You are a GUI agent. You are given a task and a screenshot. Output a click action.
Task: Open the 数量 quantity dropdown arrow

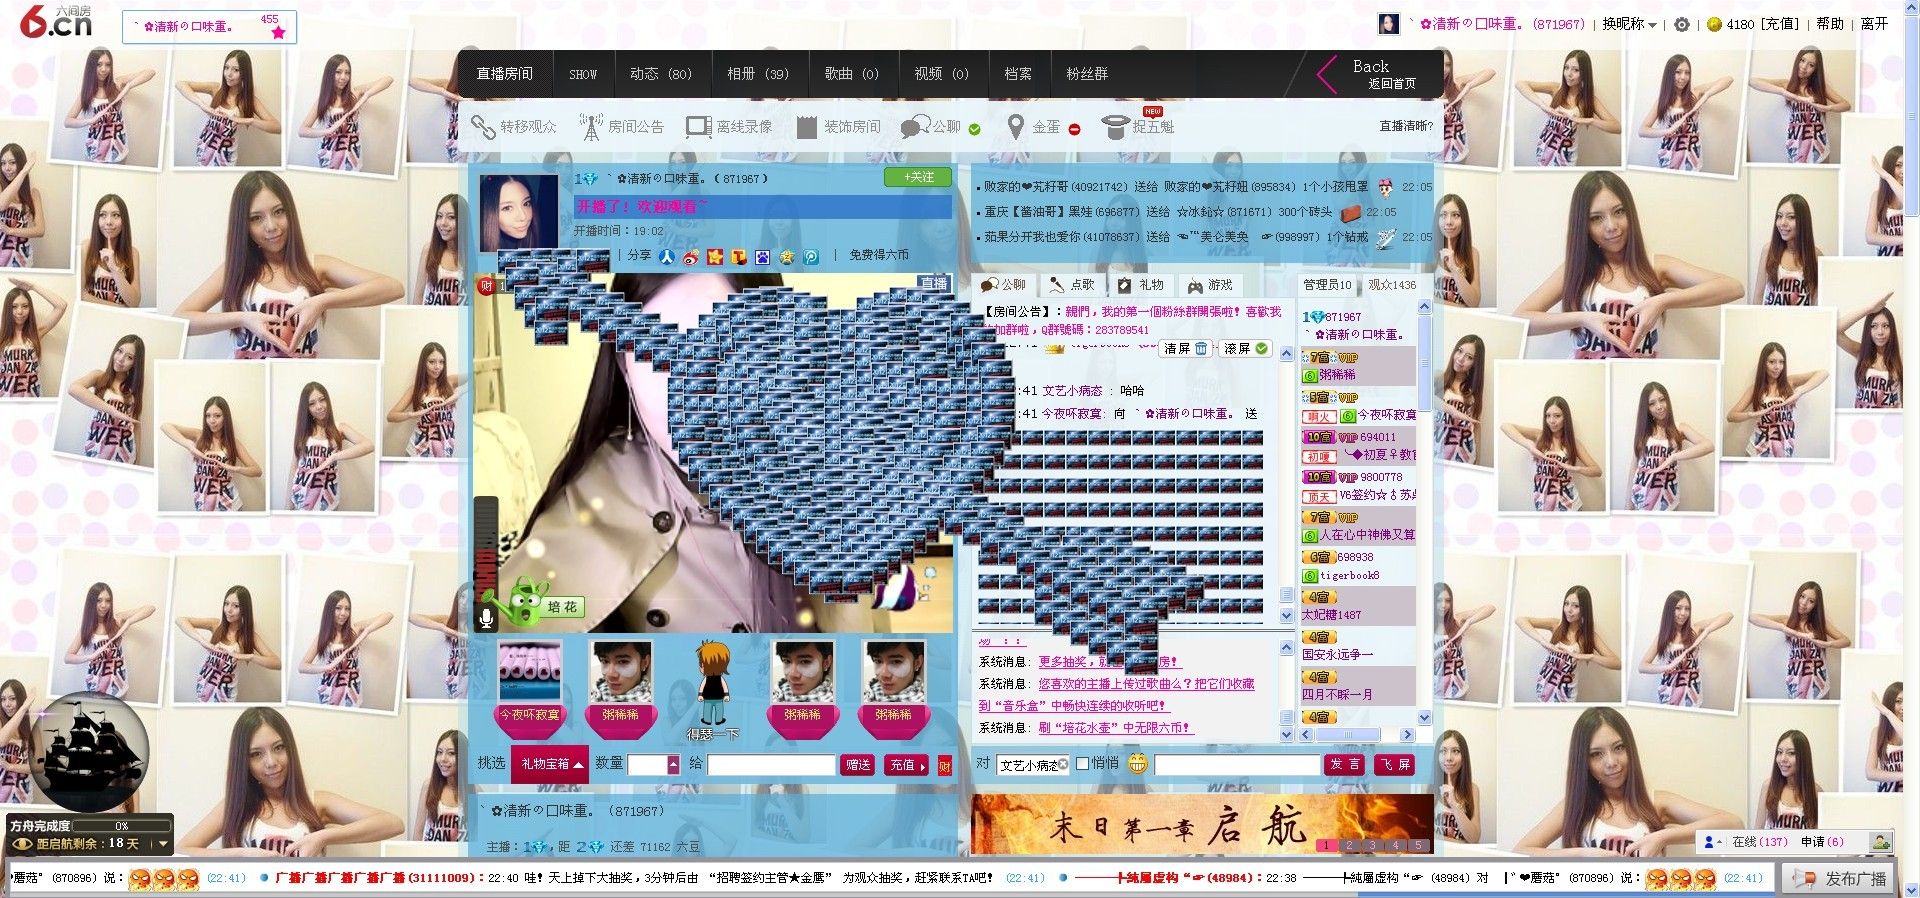click(673, 765)
